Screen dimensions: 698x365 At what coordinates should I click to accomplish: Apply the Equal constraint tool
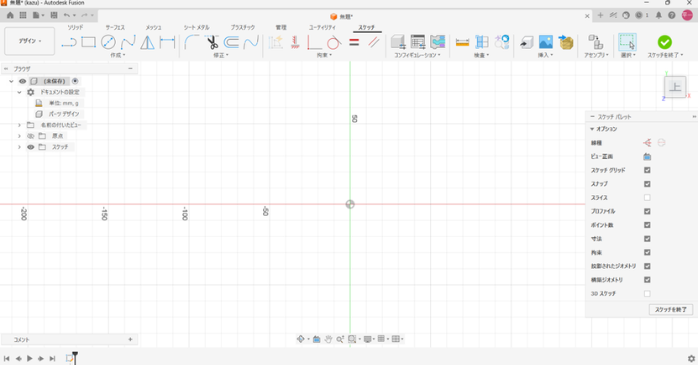[x=354, y=42]
